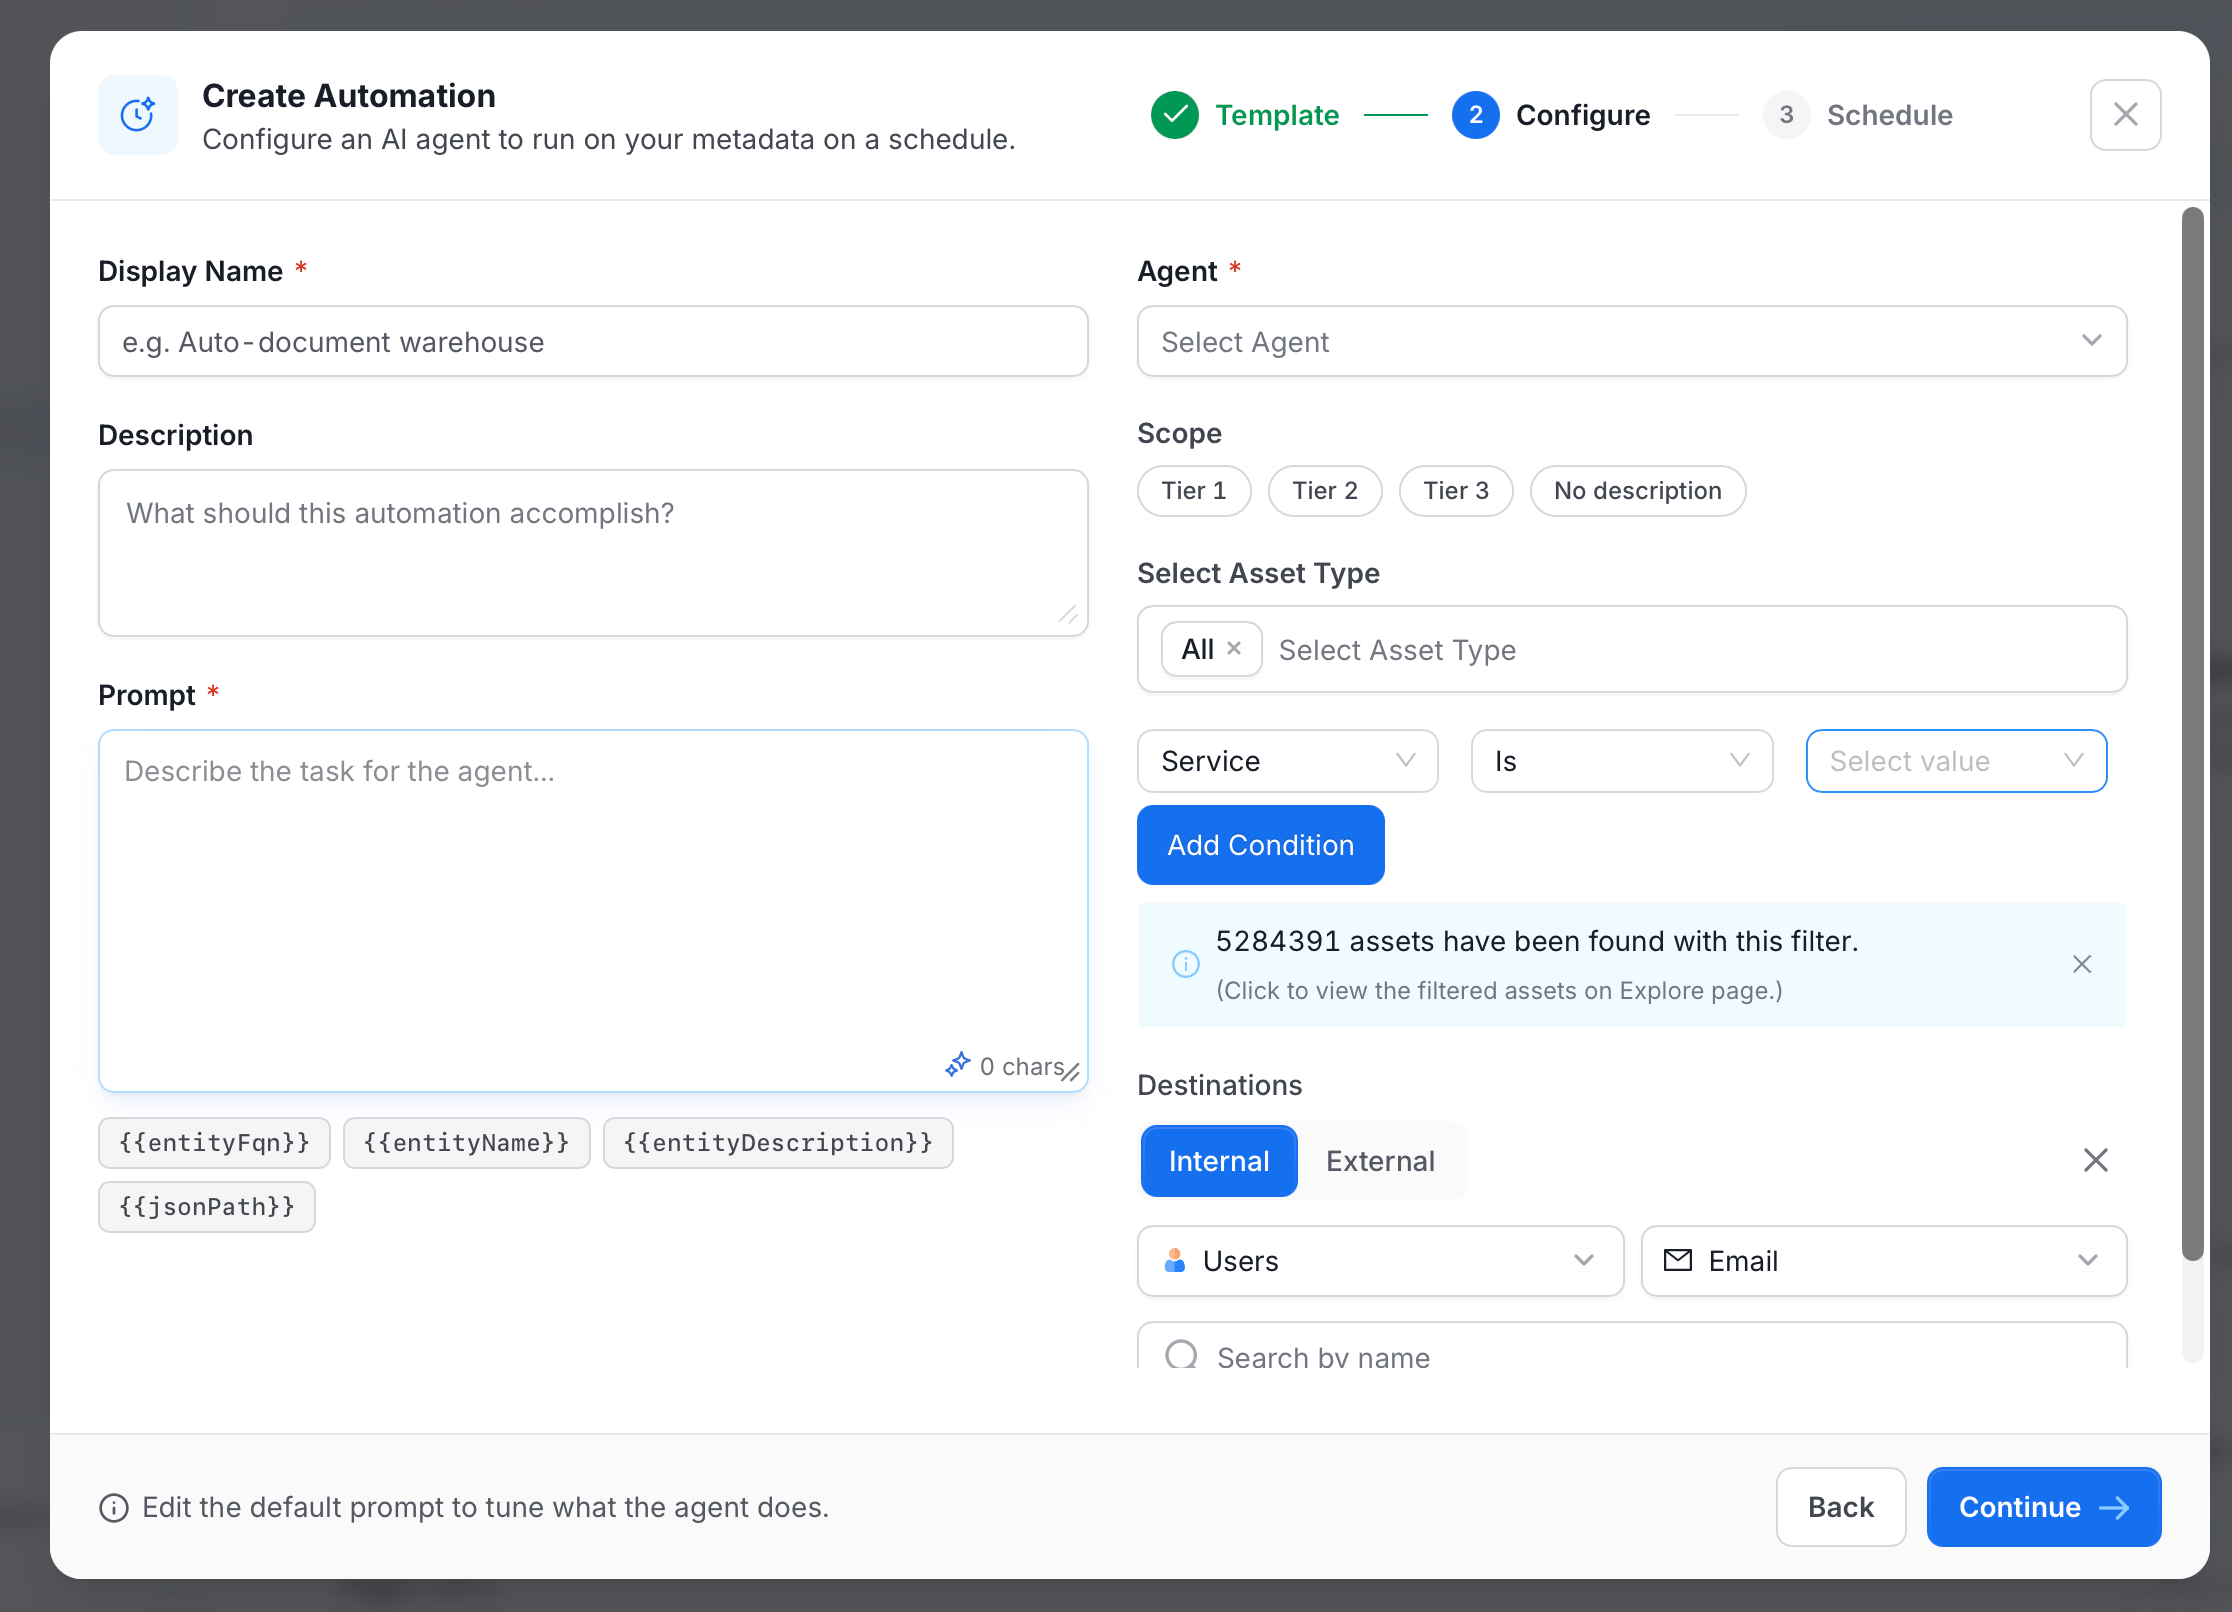Open the Select Agent dropdown
The width and height of the screenshot is (2232, 1612).
coord(1632,341)
